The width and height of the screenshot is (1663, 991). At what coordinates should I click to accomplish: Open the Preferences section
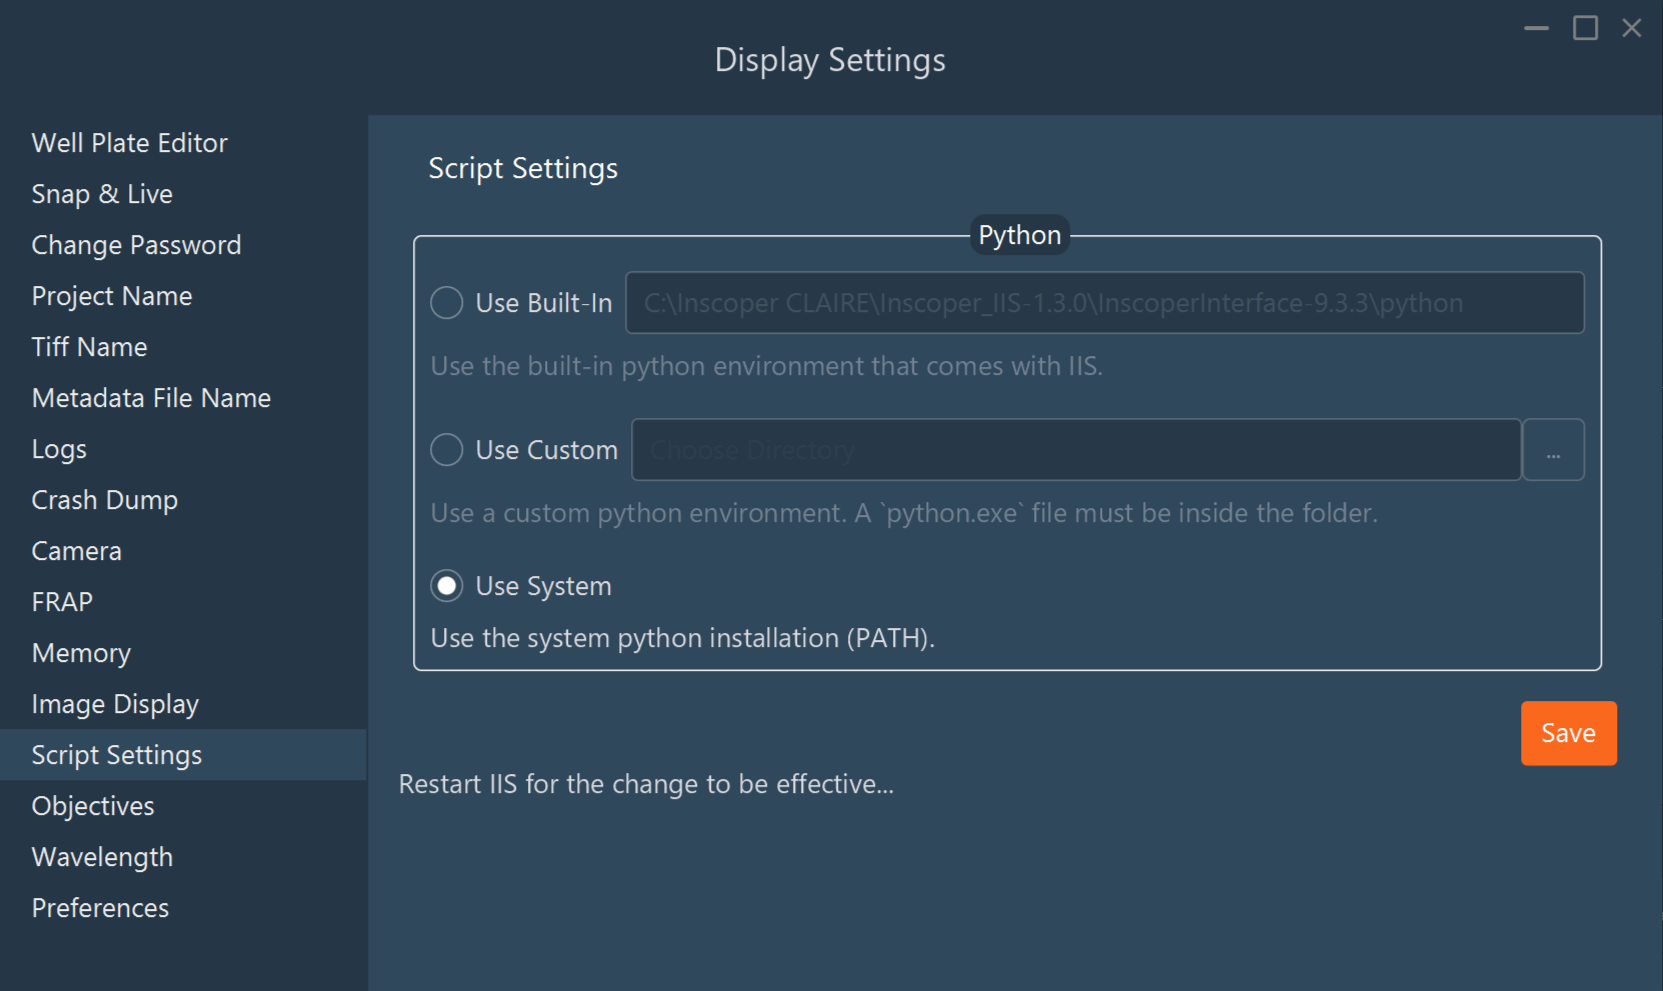click(99, 907)
